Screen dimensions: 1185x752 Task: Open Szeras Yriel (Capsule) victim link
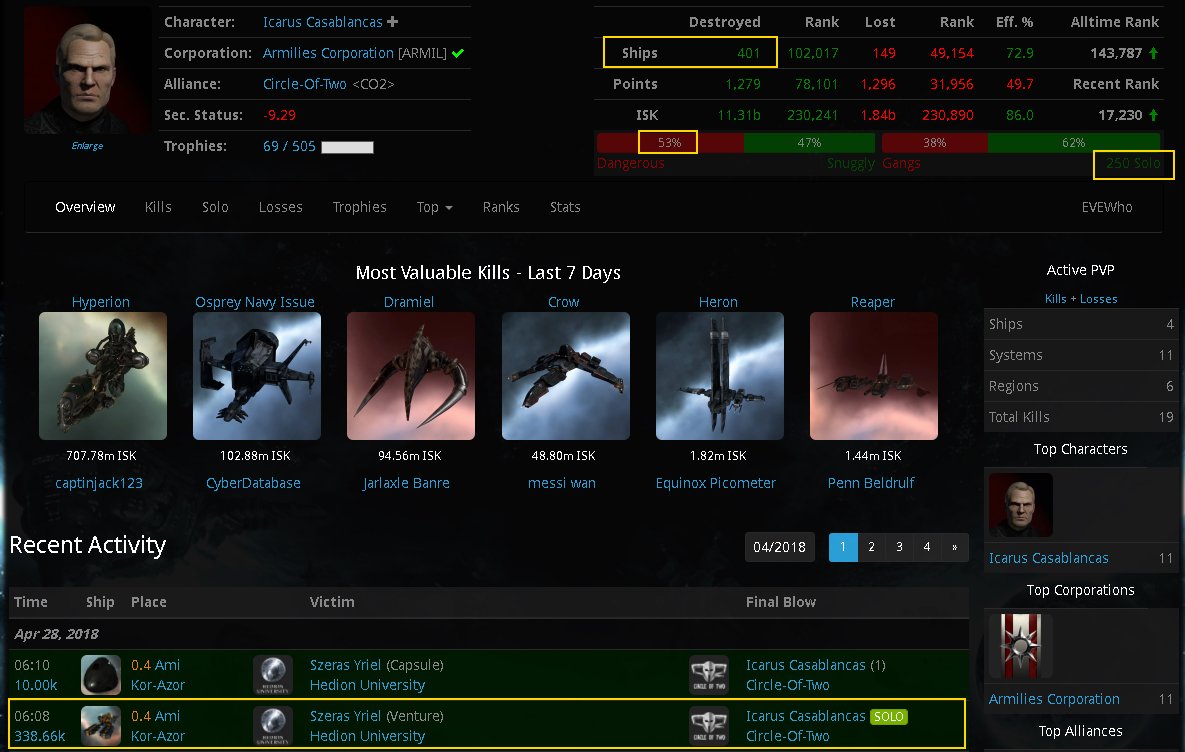(x=345, y=665)
